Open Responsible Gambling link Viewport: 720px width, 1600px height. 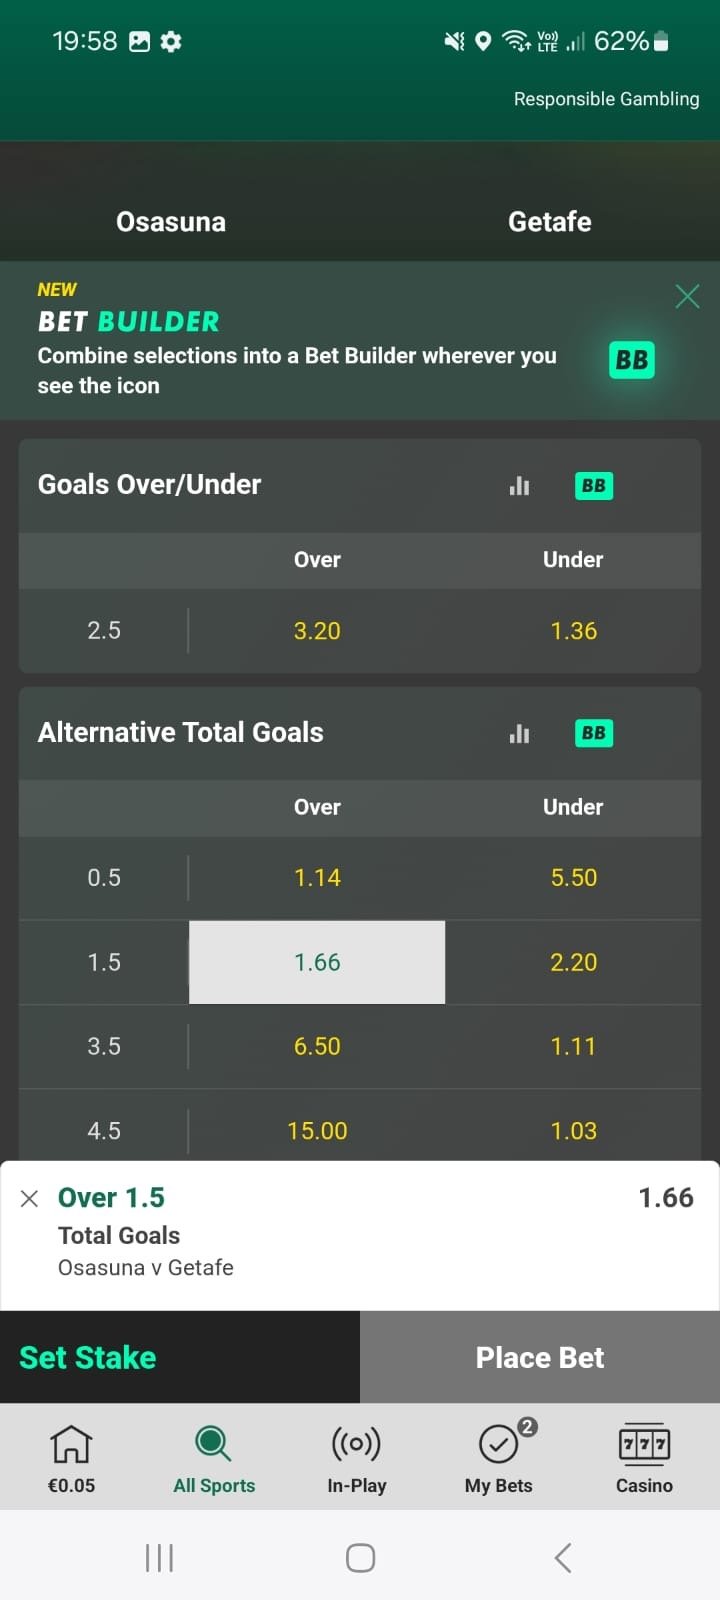tap(606, 99)
